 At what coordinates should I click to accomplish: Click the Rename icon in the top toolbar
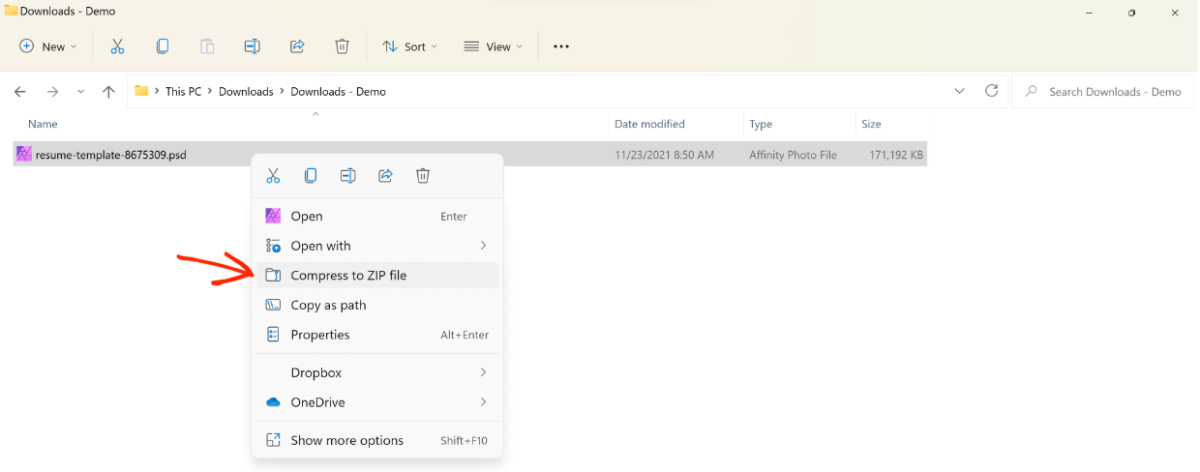(x=252, y=46)
